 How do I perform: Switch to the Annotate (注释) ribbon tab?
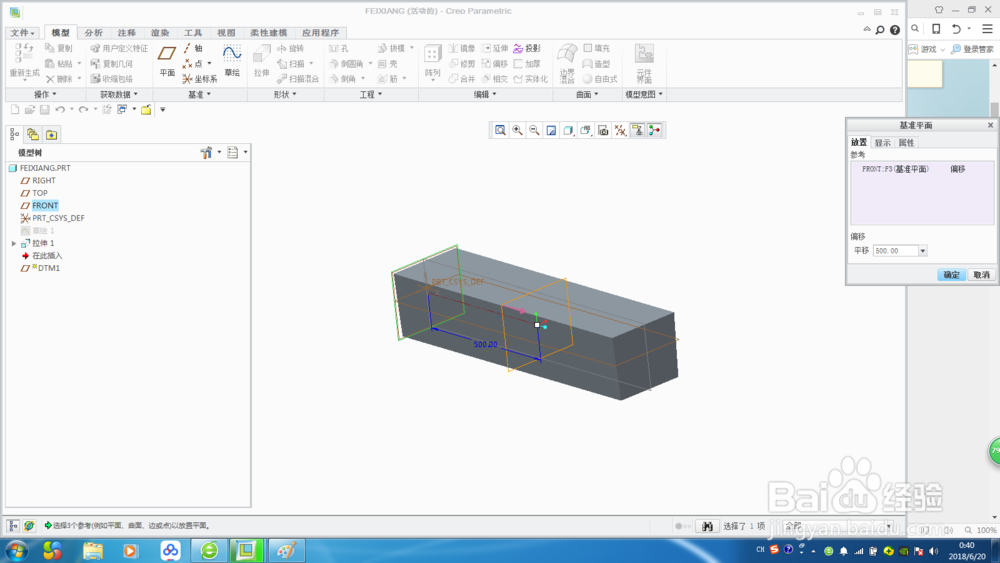(x=126, y=33)
